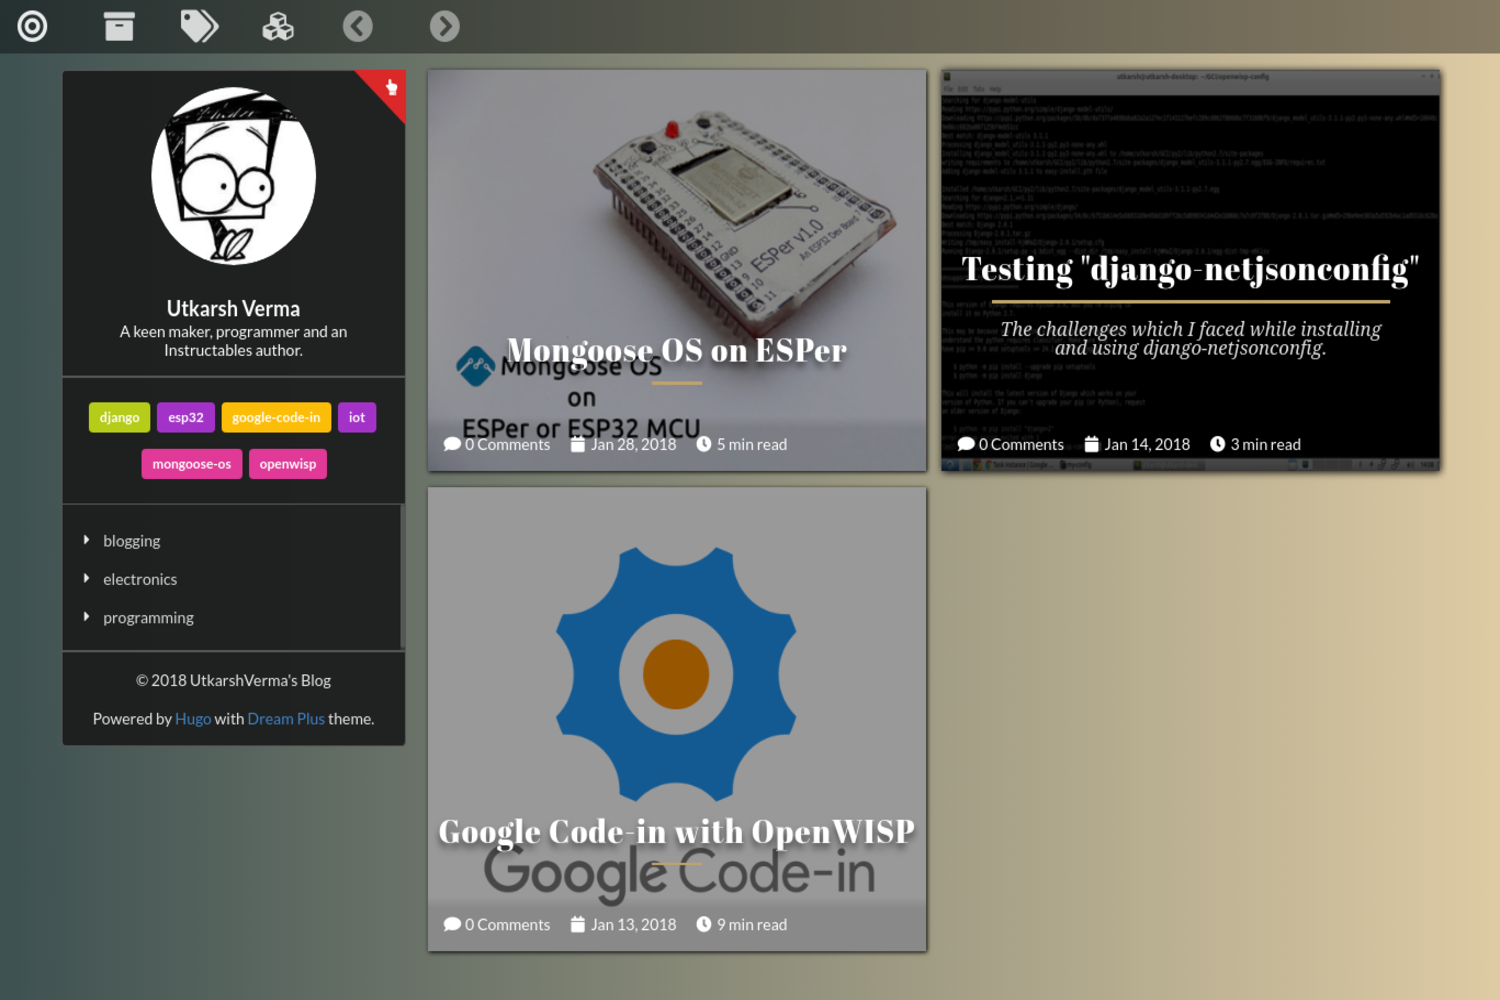Click calendar icon beside Jan 28, 2018
Screen dimensions: 1500x1000
coord(578,444)
